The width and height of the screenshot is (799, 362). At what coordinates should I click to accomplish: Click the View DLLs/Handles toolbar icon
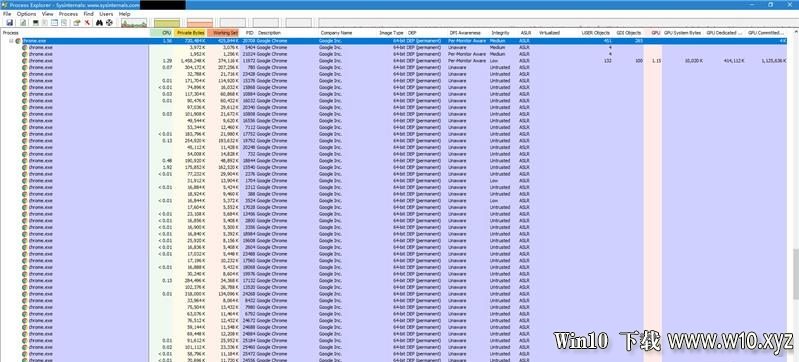pyautogui.click(x=64, y=23)
